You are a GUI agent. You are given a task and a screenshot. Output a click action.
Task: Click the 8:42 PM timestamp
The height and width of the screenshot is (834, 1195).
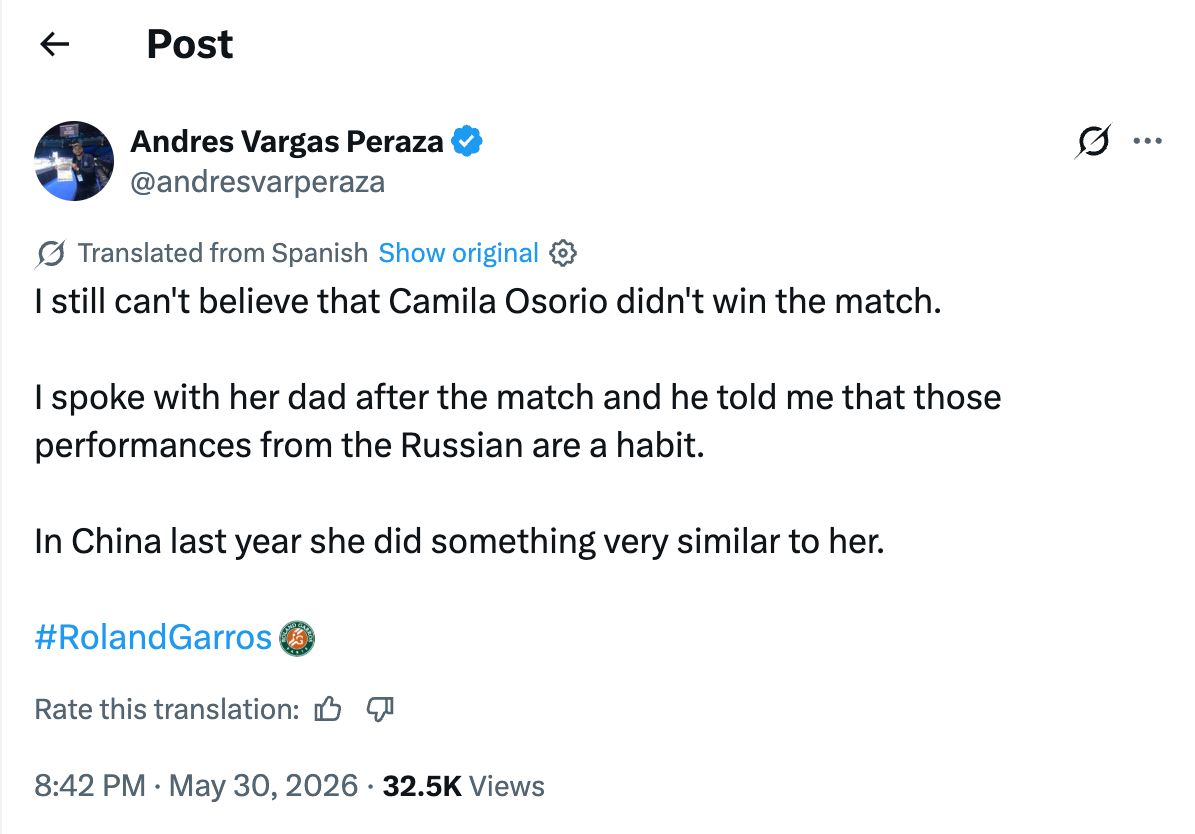click(90, 786)
